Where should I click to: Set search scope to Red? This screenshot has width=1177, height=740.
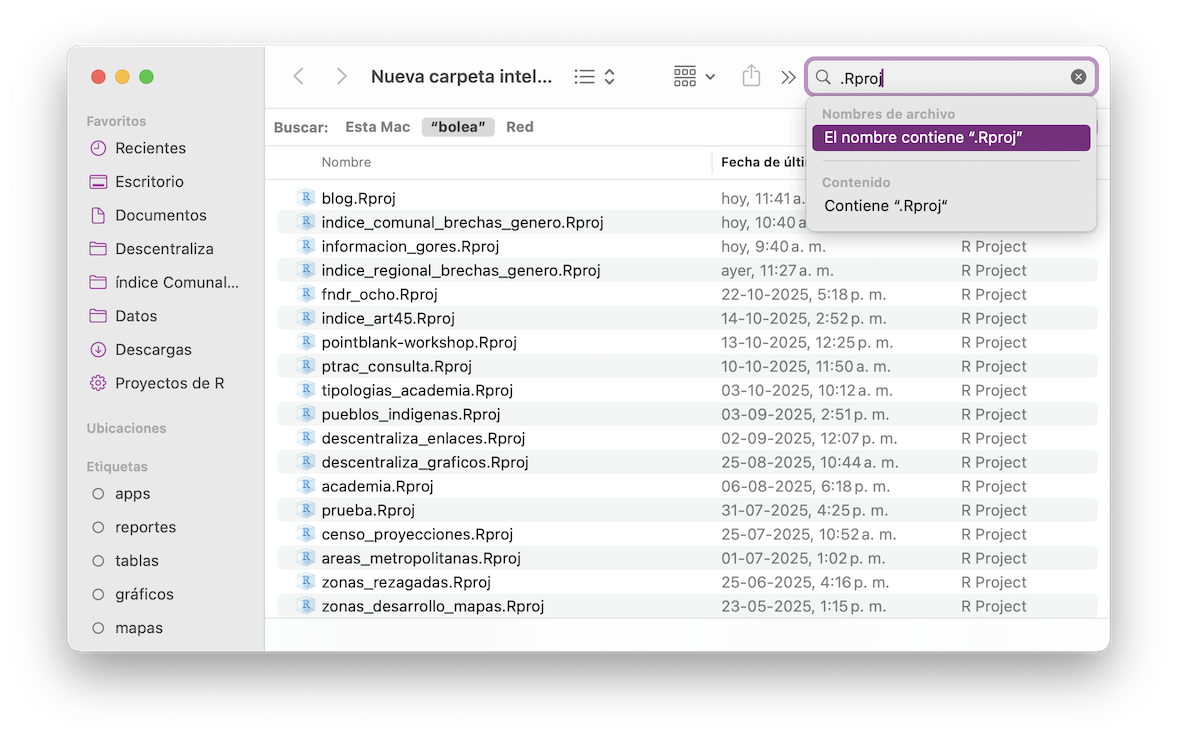coord(519,127)
